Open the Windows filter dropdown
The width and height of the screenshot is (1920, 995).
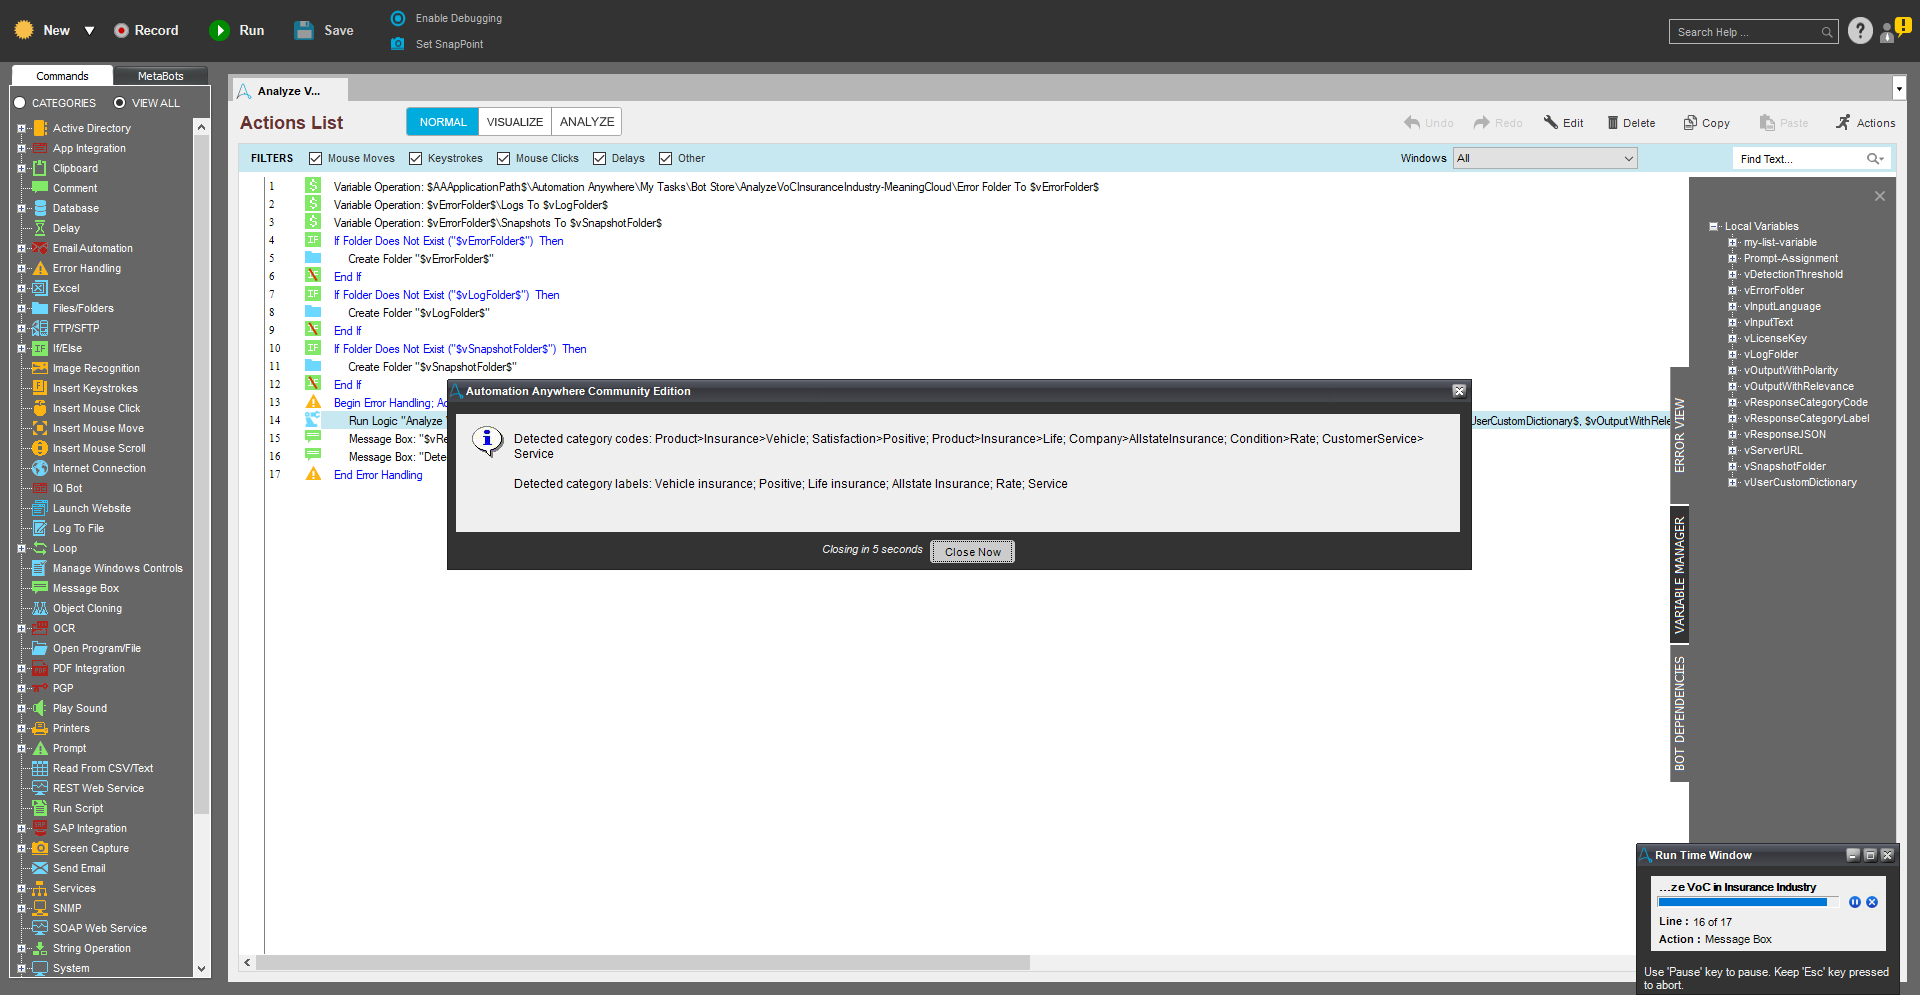[1545, 158]
